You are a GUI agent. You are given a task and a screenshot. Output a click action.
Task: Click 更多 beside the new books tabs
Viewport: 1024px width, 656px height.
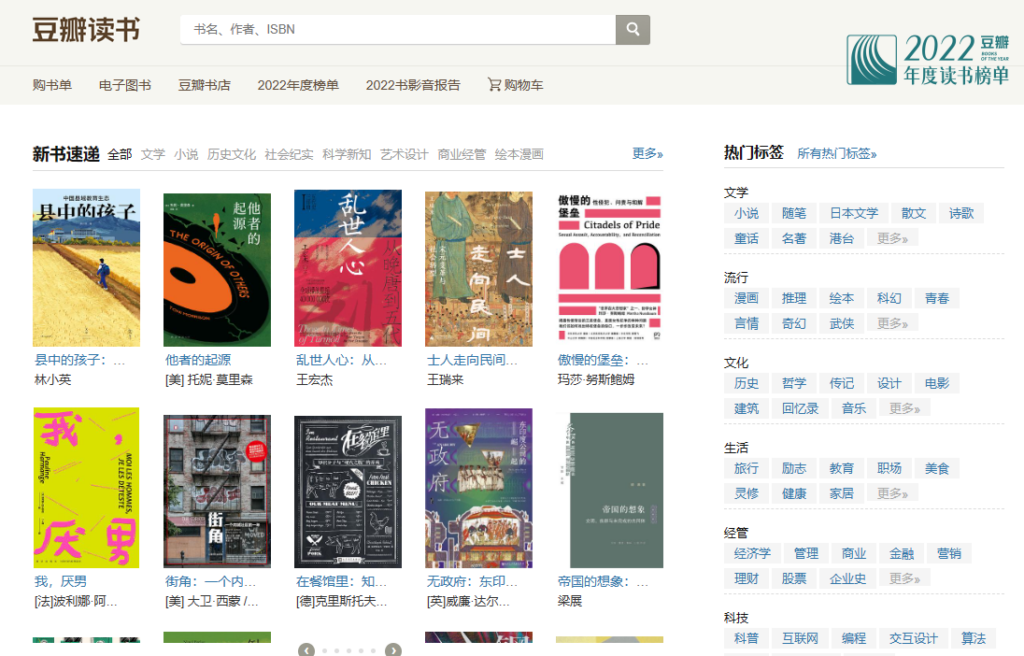point(647,153)
